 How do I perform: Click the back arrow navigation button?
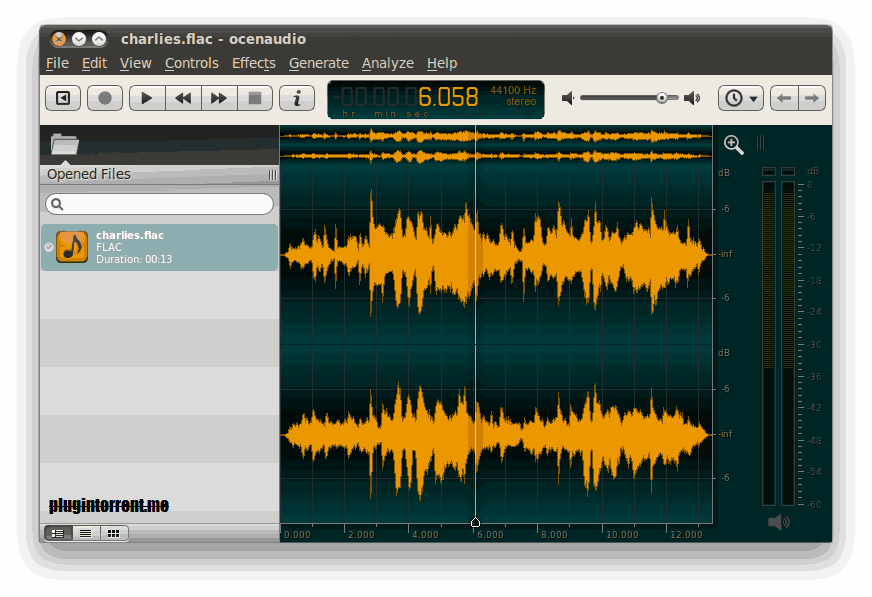point(784,98)
